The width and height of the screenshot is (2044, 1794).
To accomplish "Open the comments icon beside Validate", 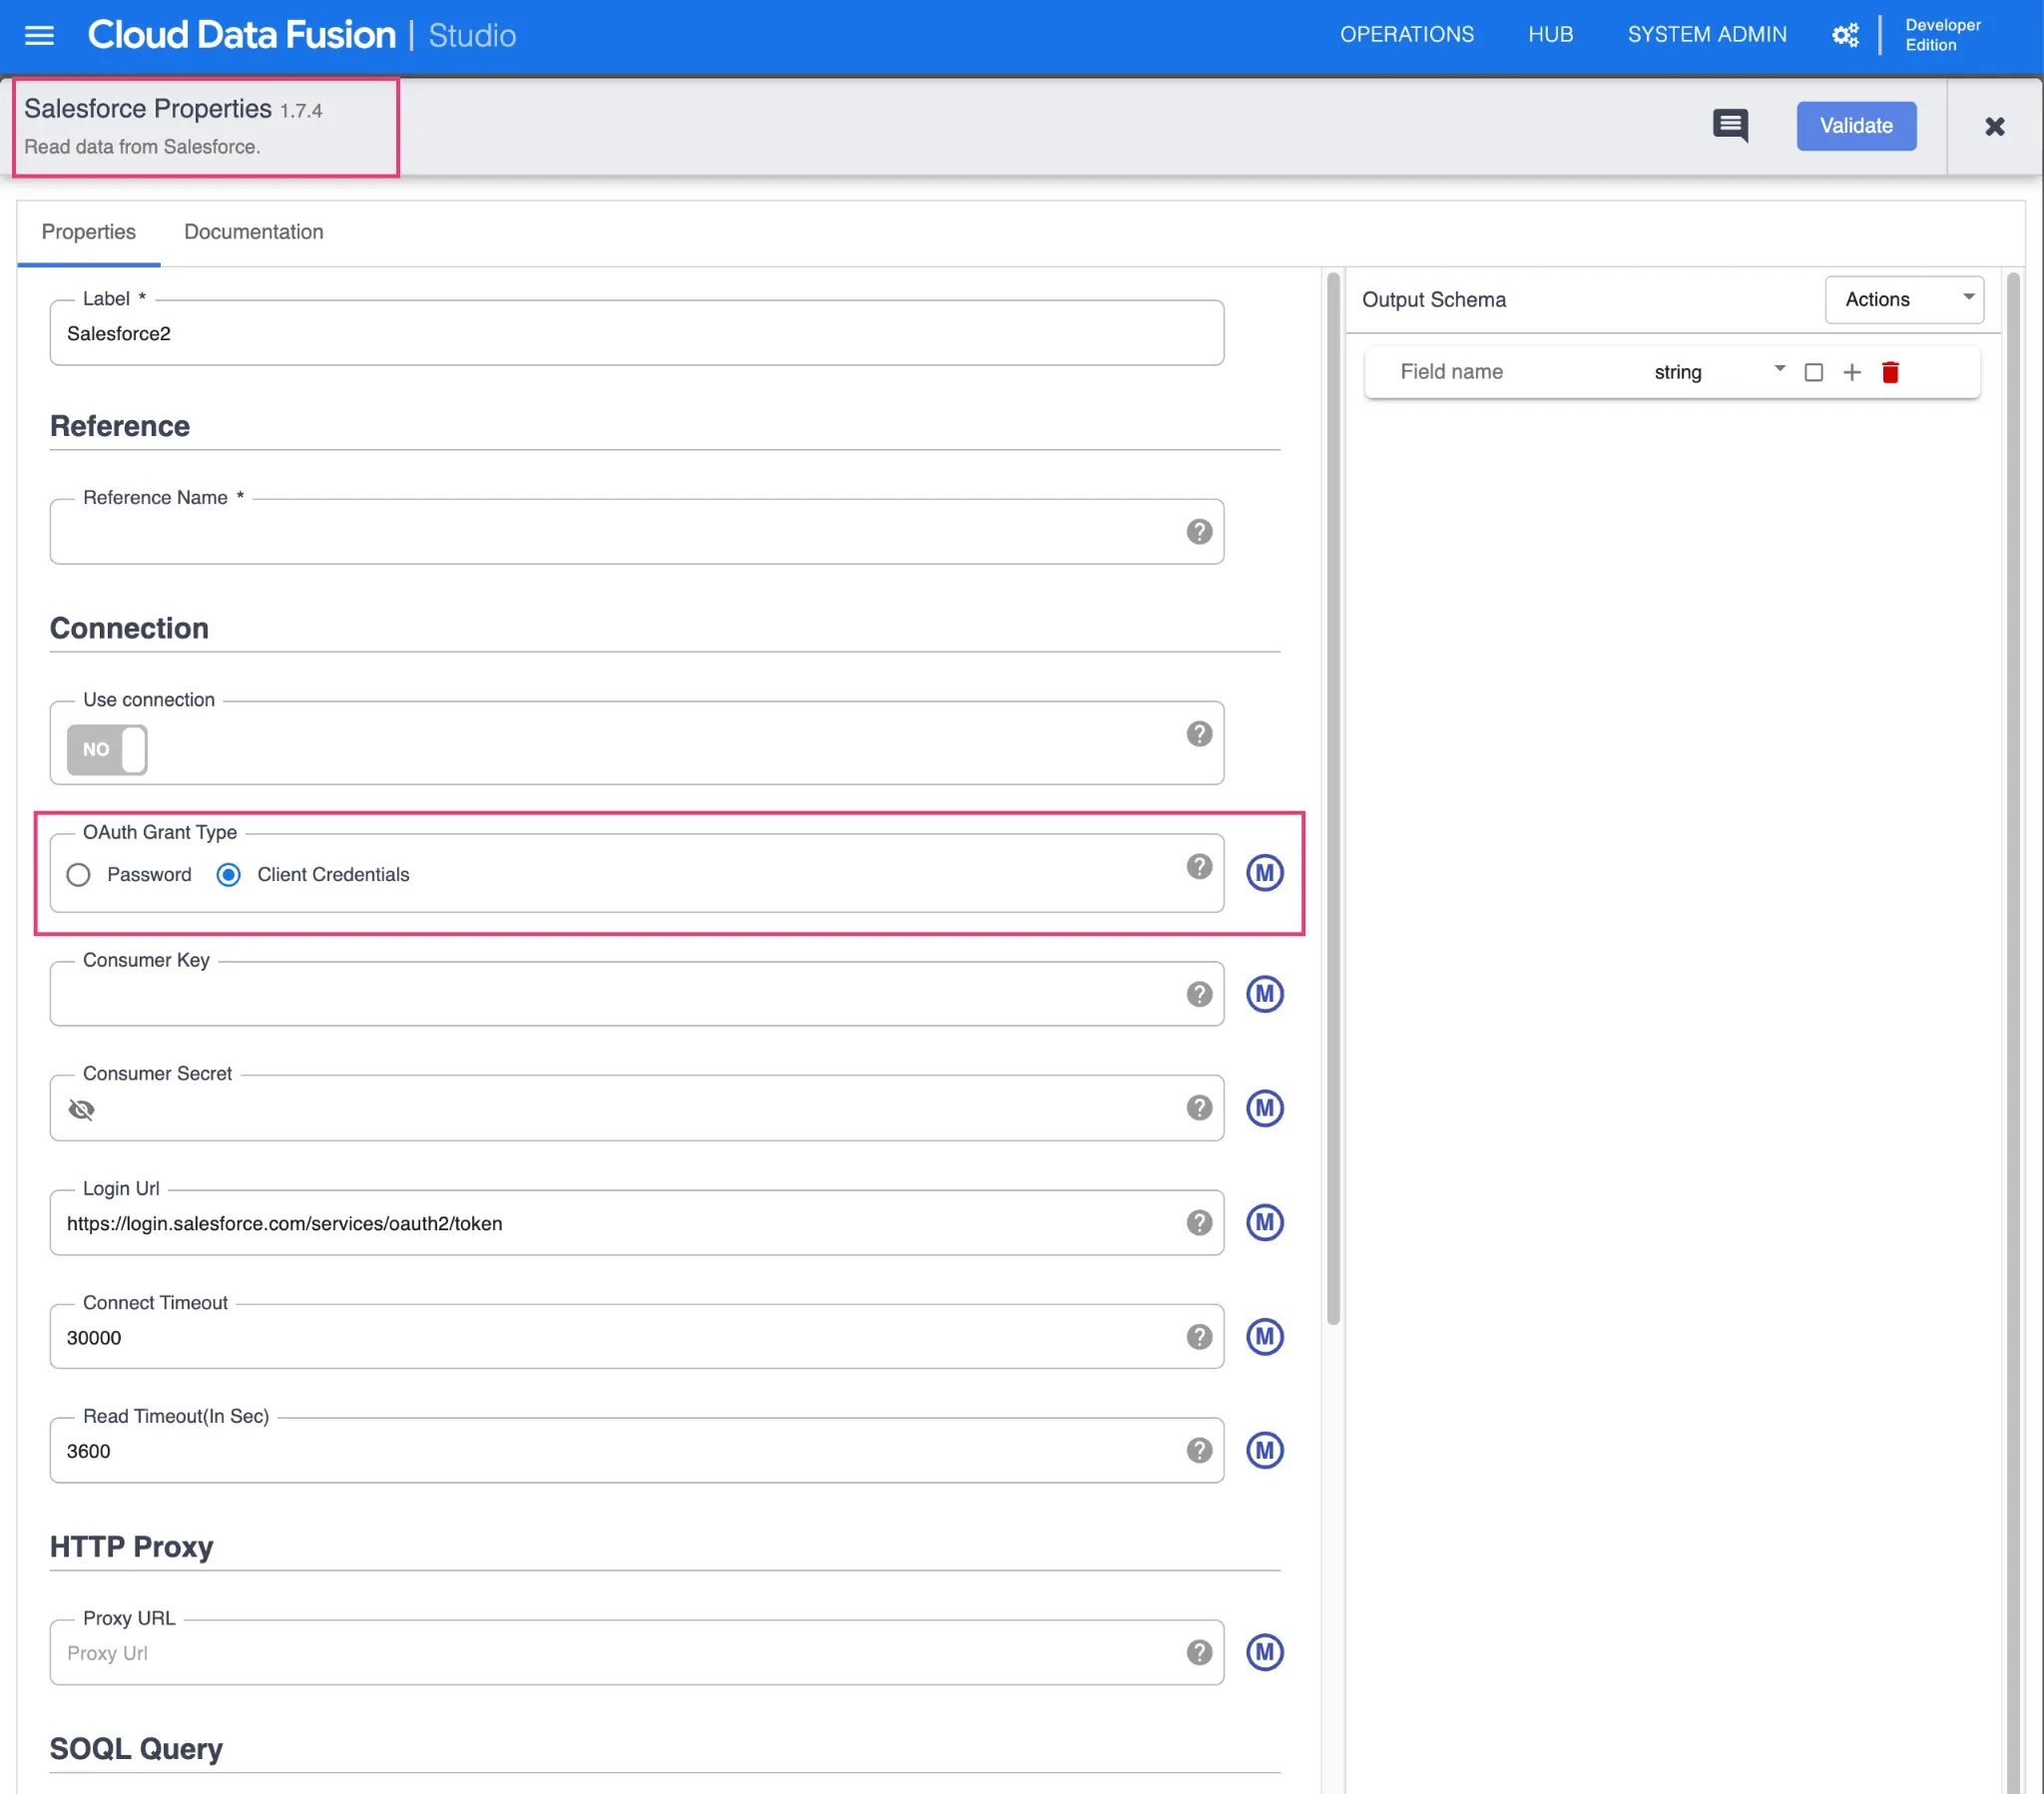I will click(1730, 126).
